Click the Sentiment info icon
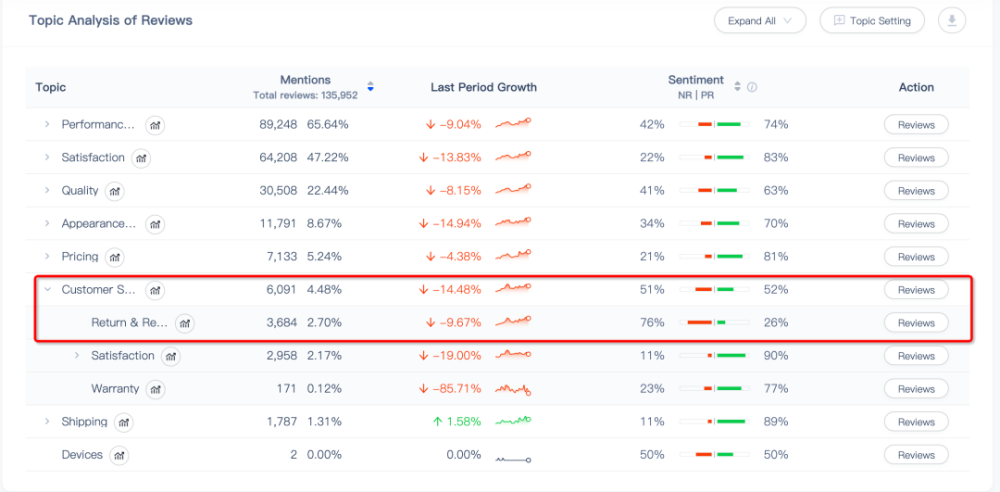Viewport: 1000px width, 492px height. coord(752,87)
